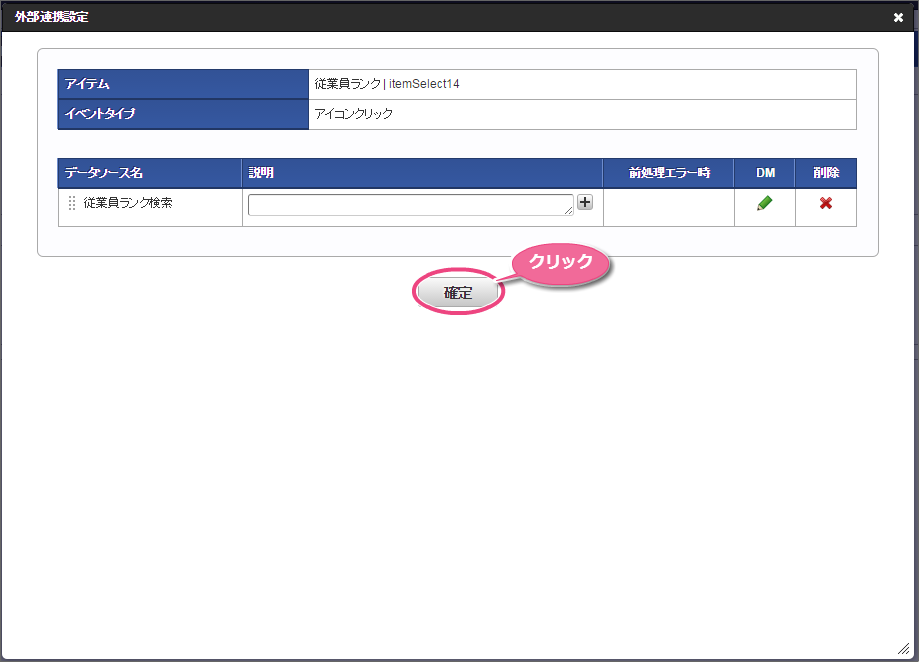Click the データソース名 column header
919x662 pixels.
click(x=150, y=173)
